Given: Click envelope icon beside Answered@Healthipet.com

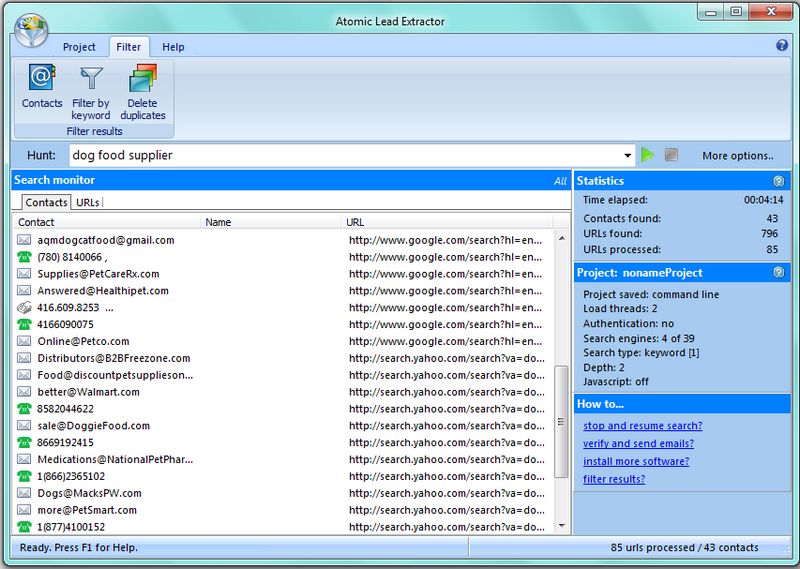Looking at the screenshot, I should 24,290.
